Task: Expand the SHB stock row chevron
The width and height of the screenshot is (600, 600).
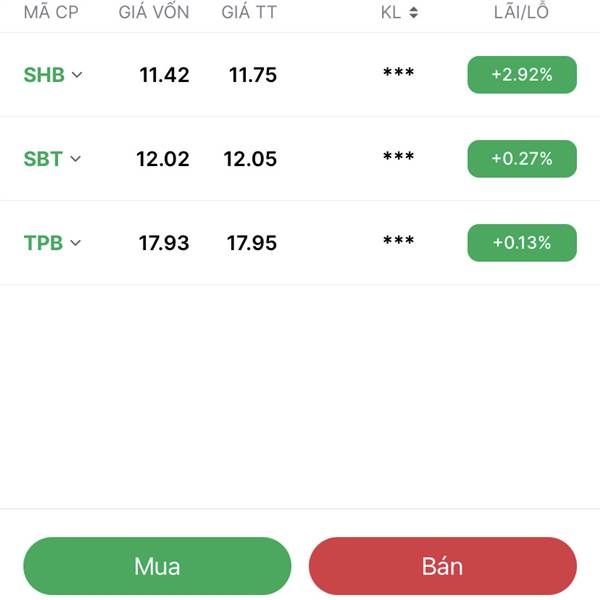Action: [77, 75]
